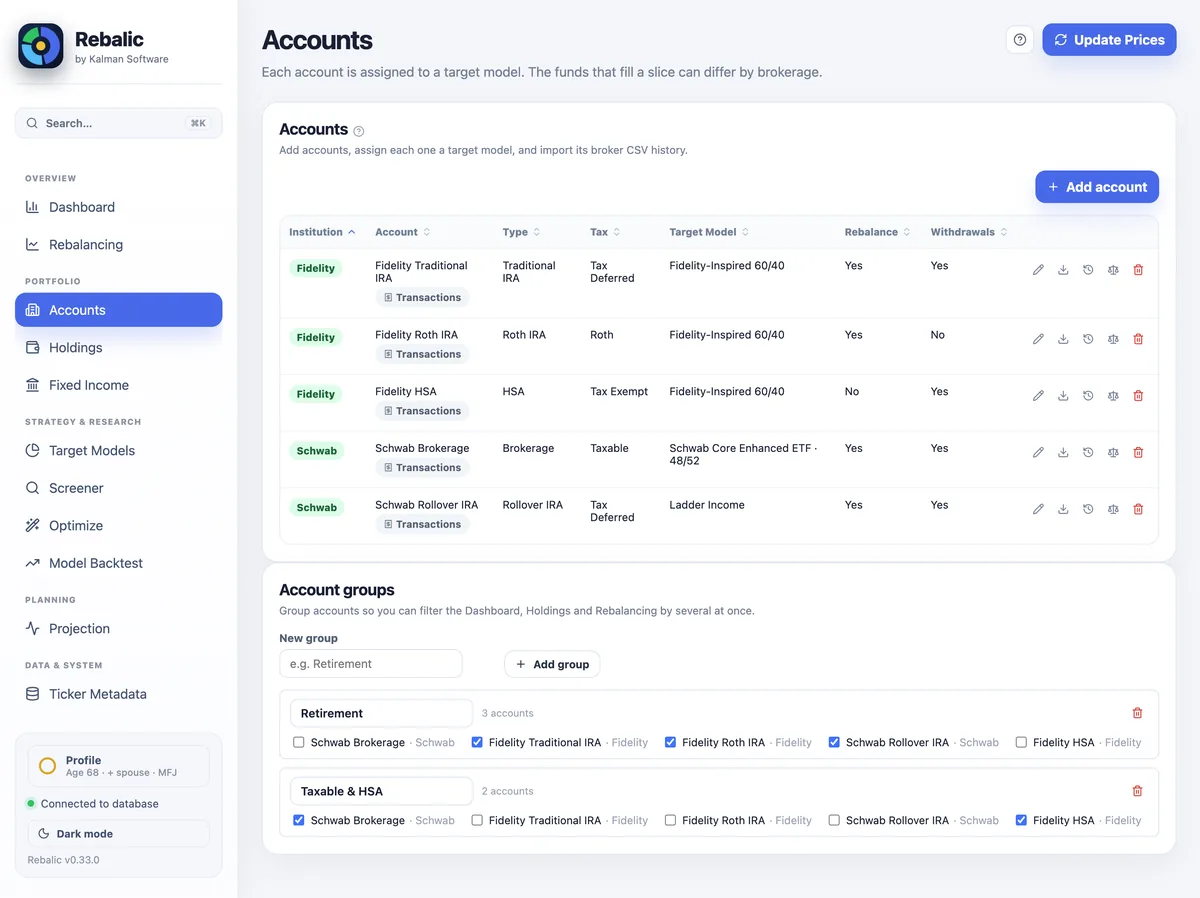Check Schwab Brokerage in Retirement group
The width and height of the screenshot is (1200, 898).
[x=299, y=742]
